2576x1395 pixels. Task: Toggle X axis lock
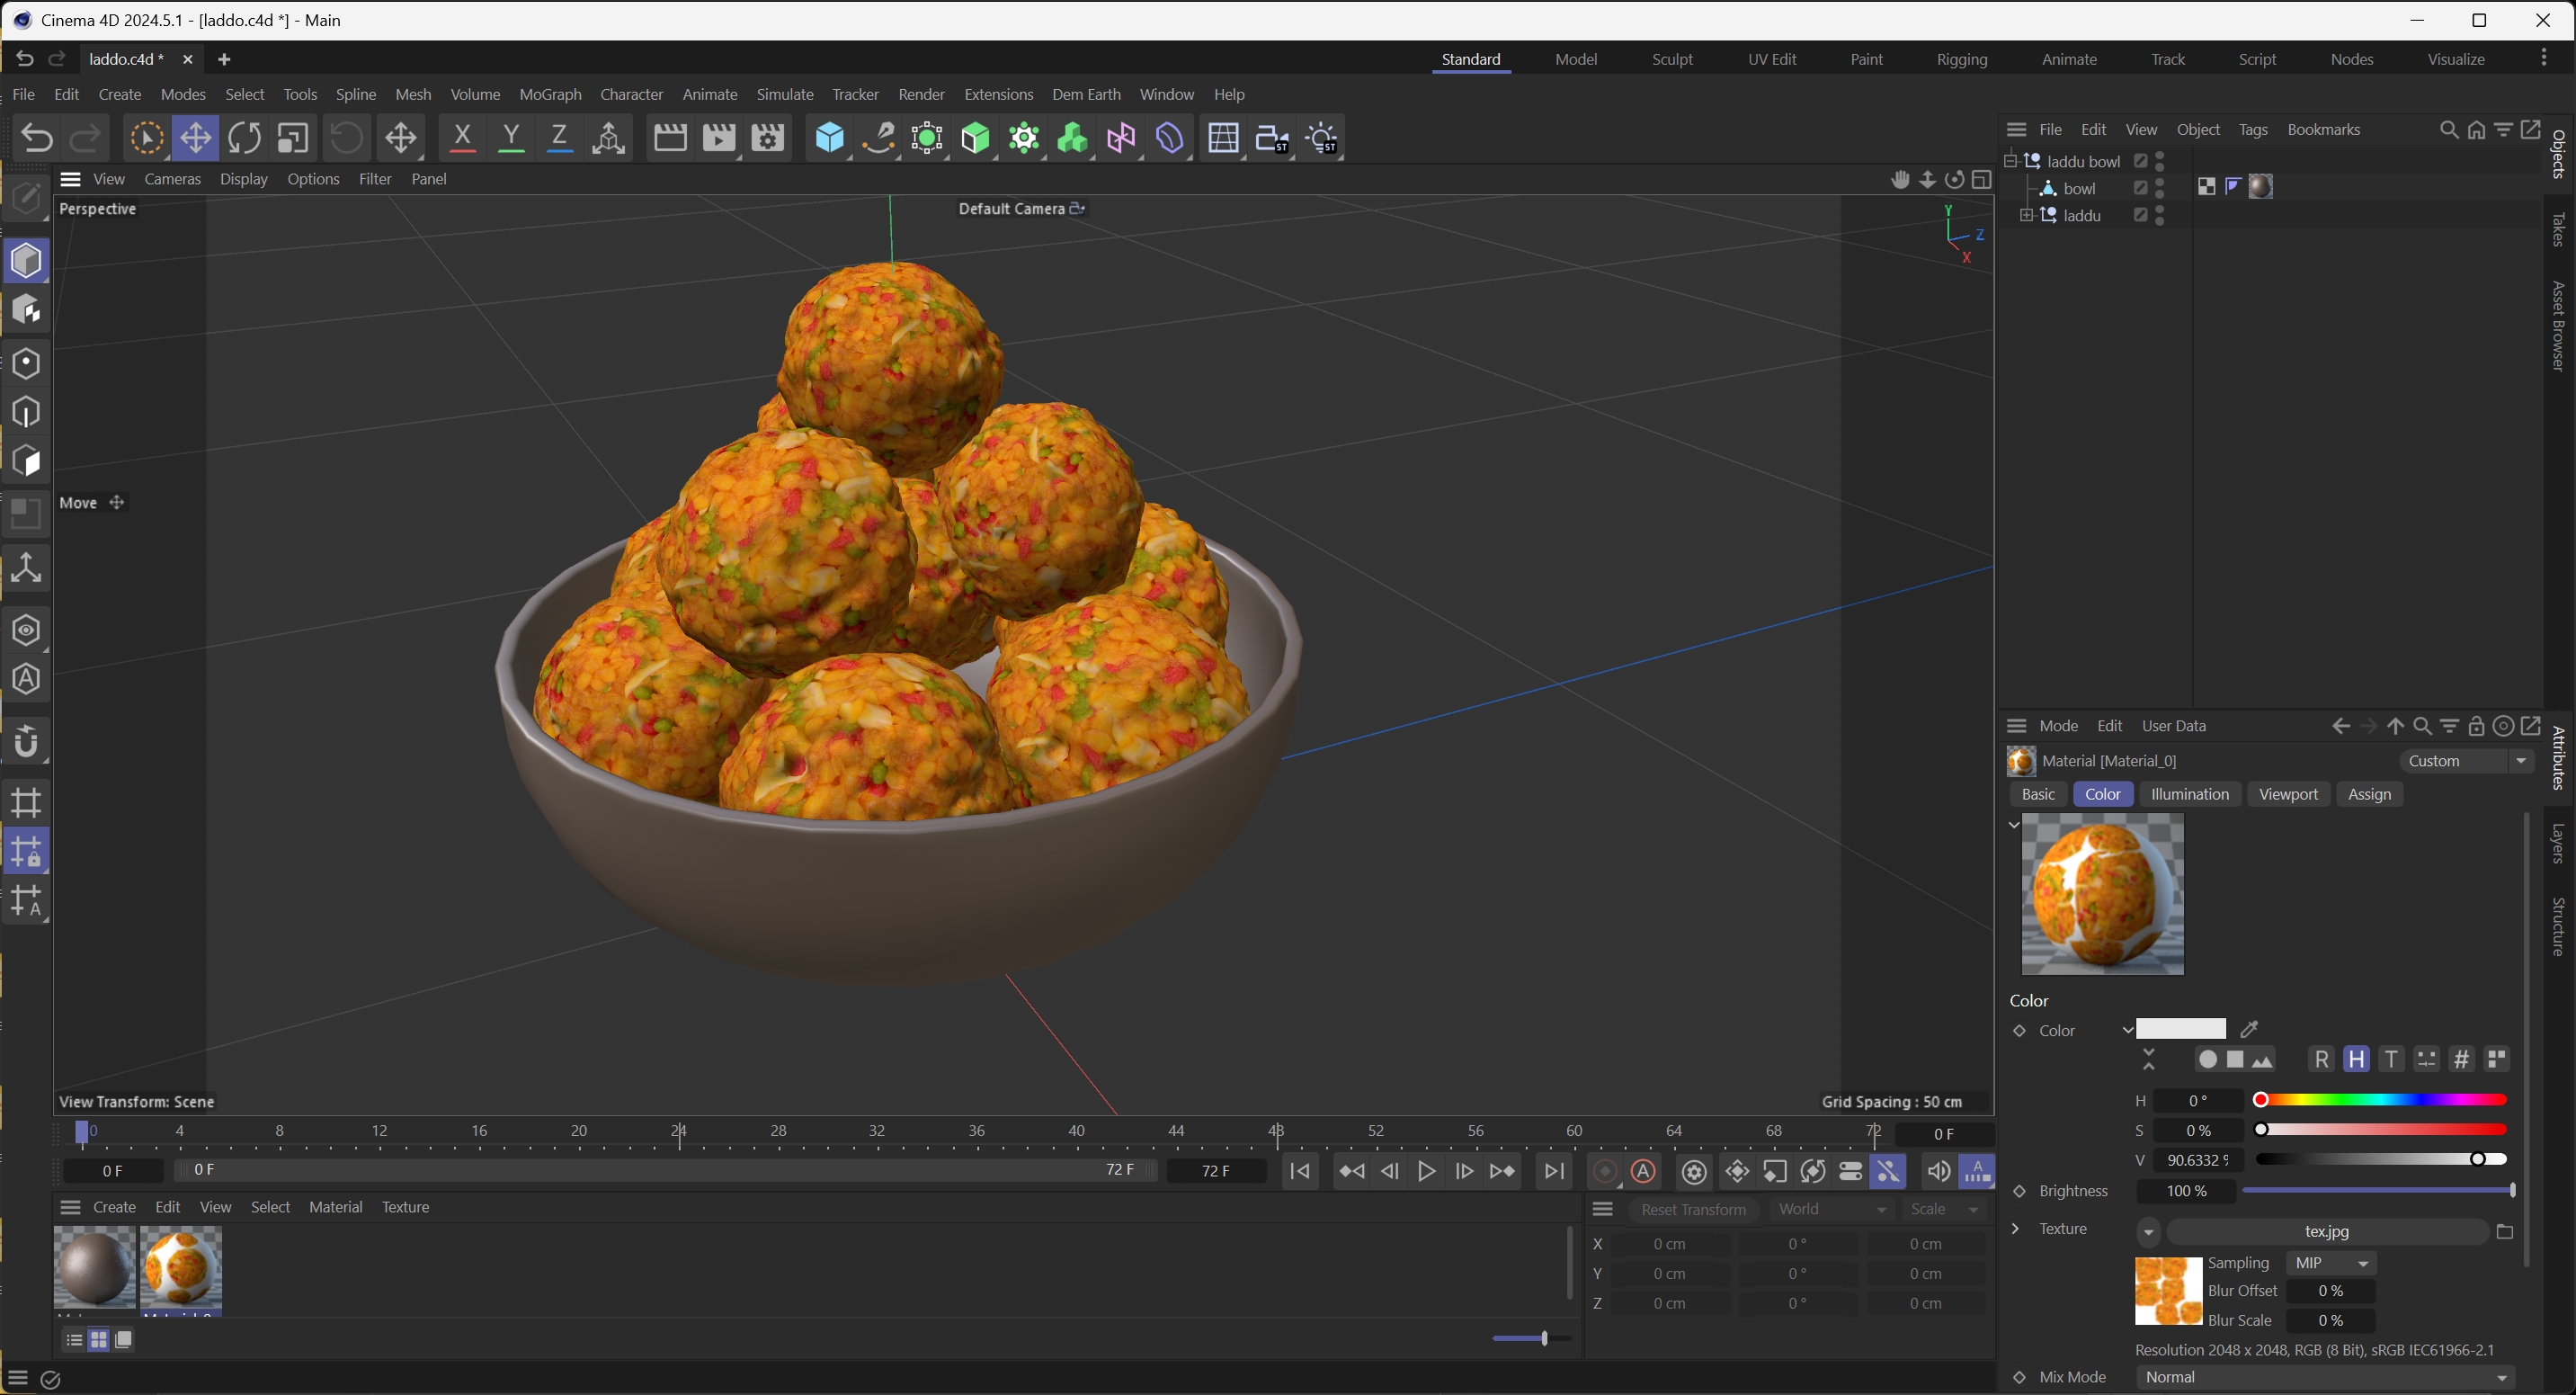(461, 138)
